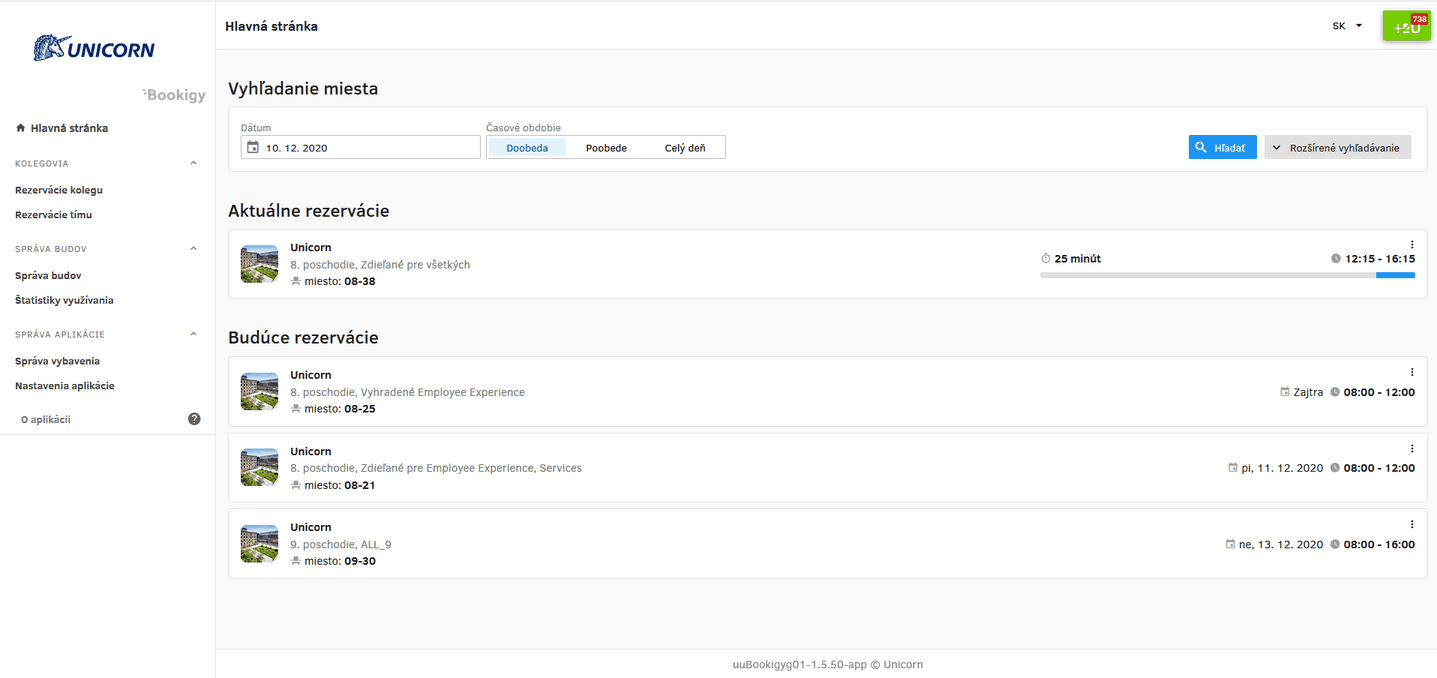The width and height of the screenshot is (1437, 678).
Task: Click the timer icon beside 25 minút
Action: coord(1046,259)
